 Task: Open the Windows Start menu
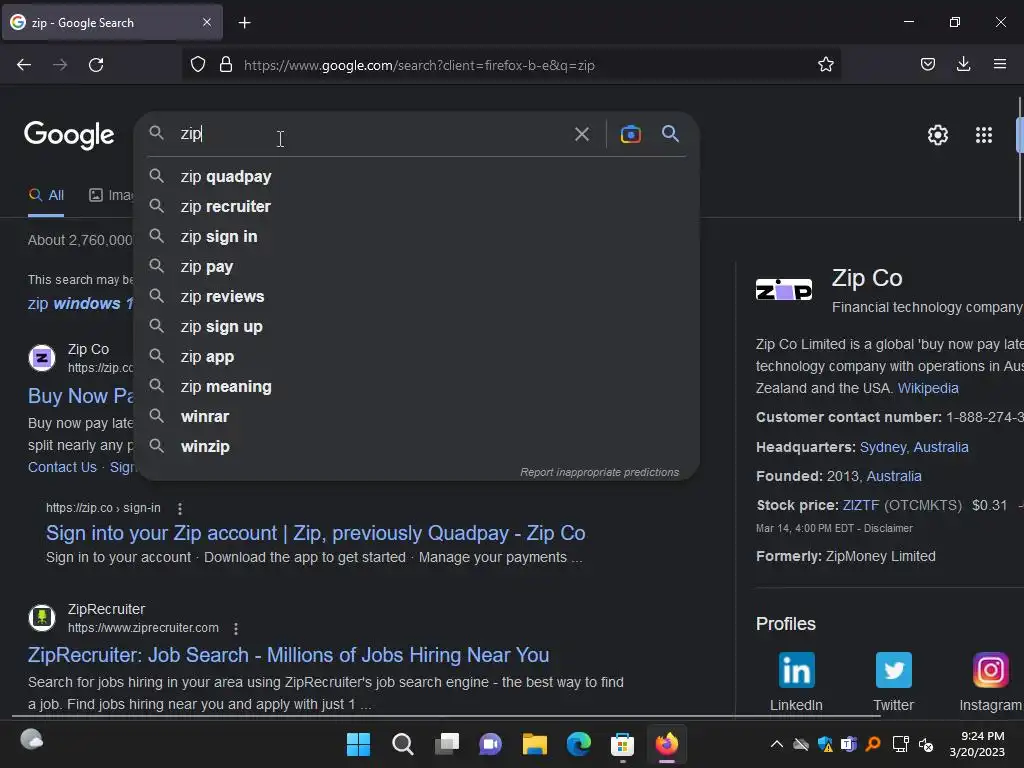tap(359, 744)
